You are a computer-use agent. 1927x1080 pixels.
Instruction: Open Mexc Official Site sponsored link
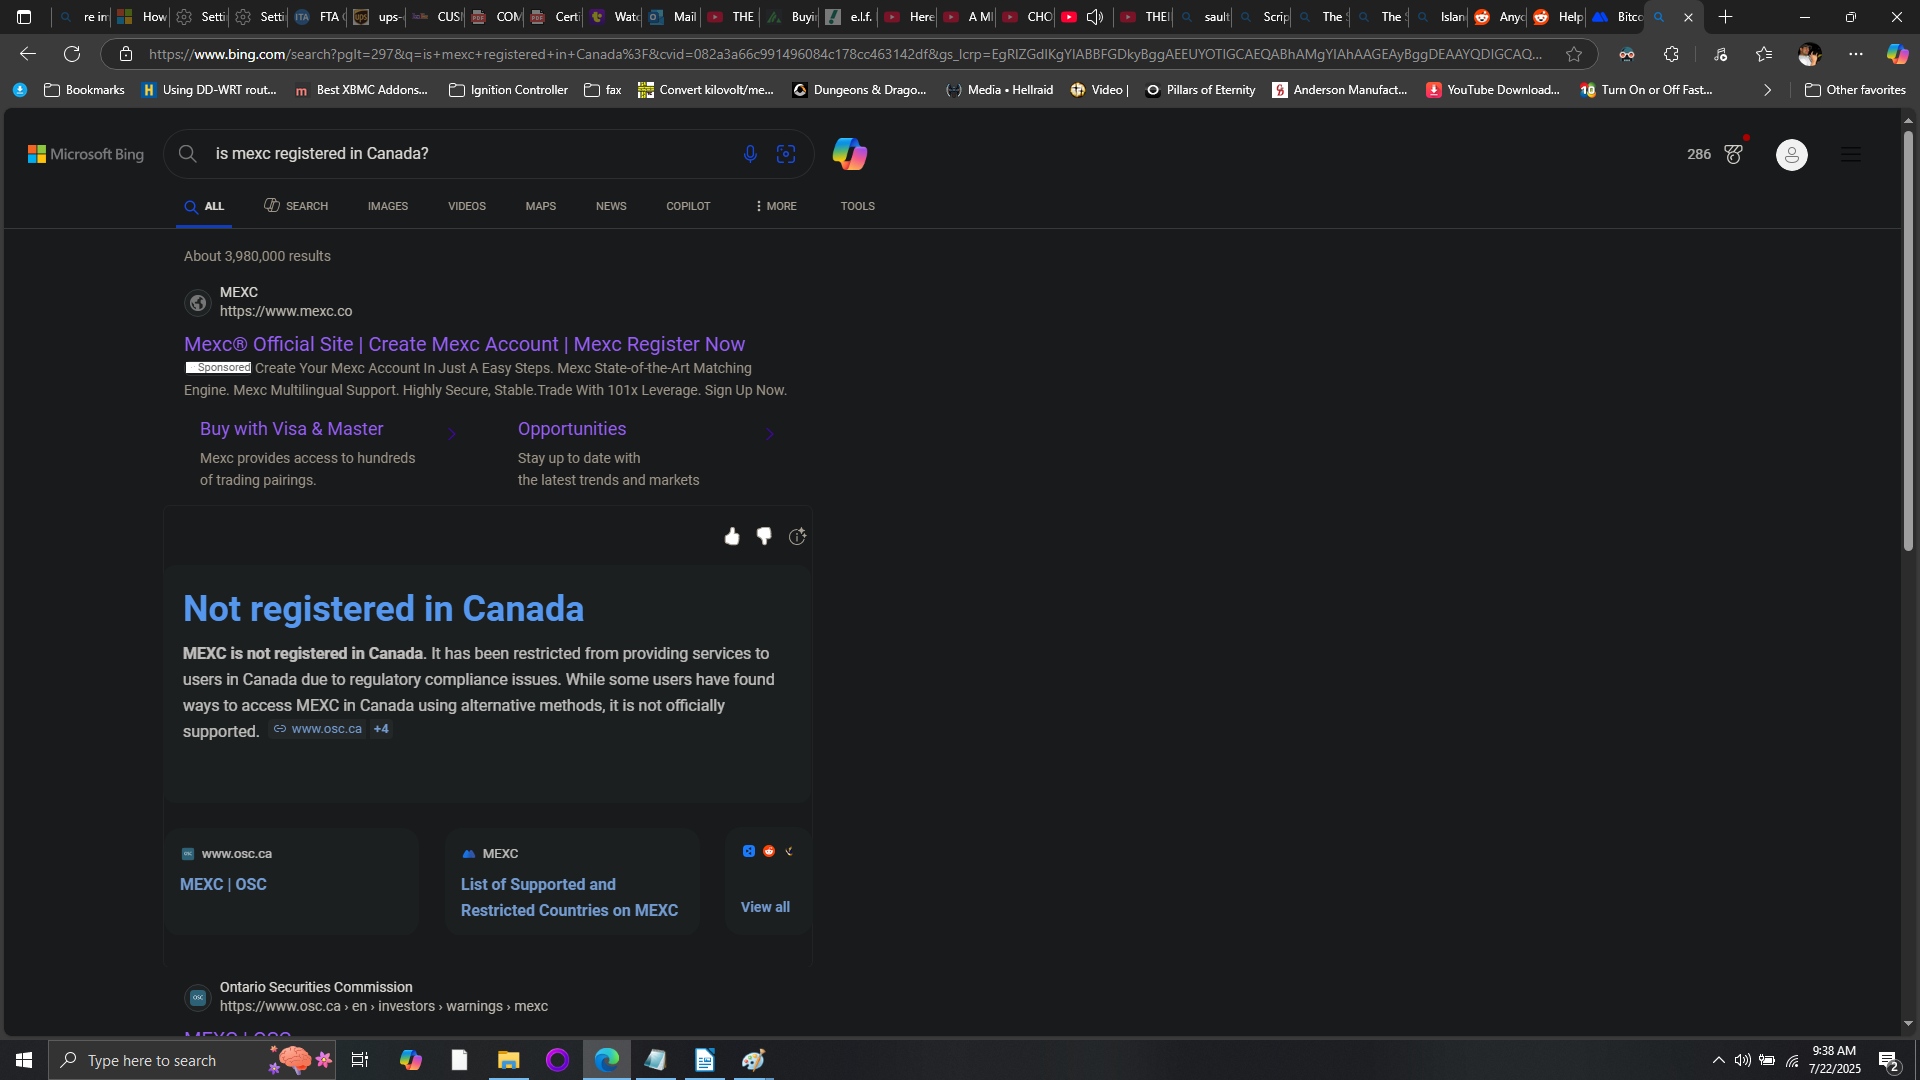coord(464,344)
